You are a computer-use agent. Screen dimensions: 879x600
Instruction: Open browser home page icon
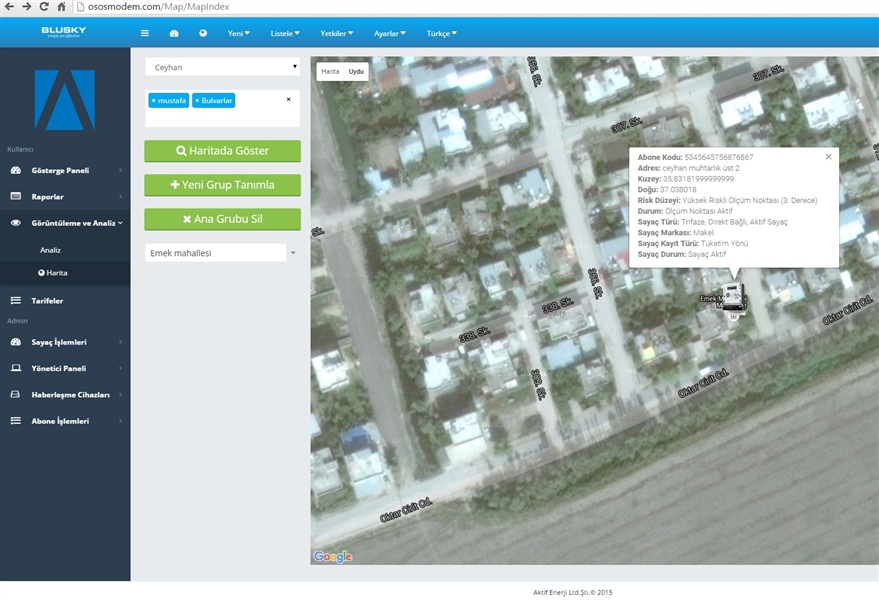click(61, 7)
